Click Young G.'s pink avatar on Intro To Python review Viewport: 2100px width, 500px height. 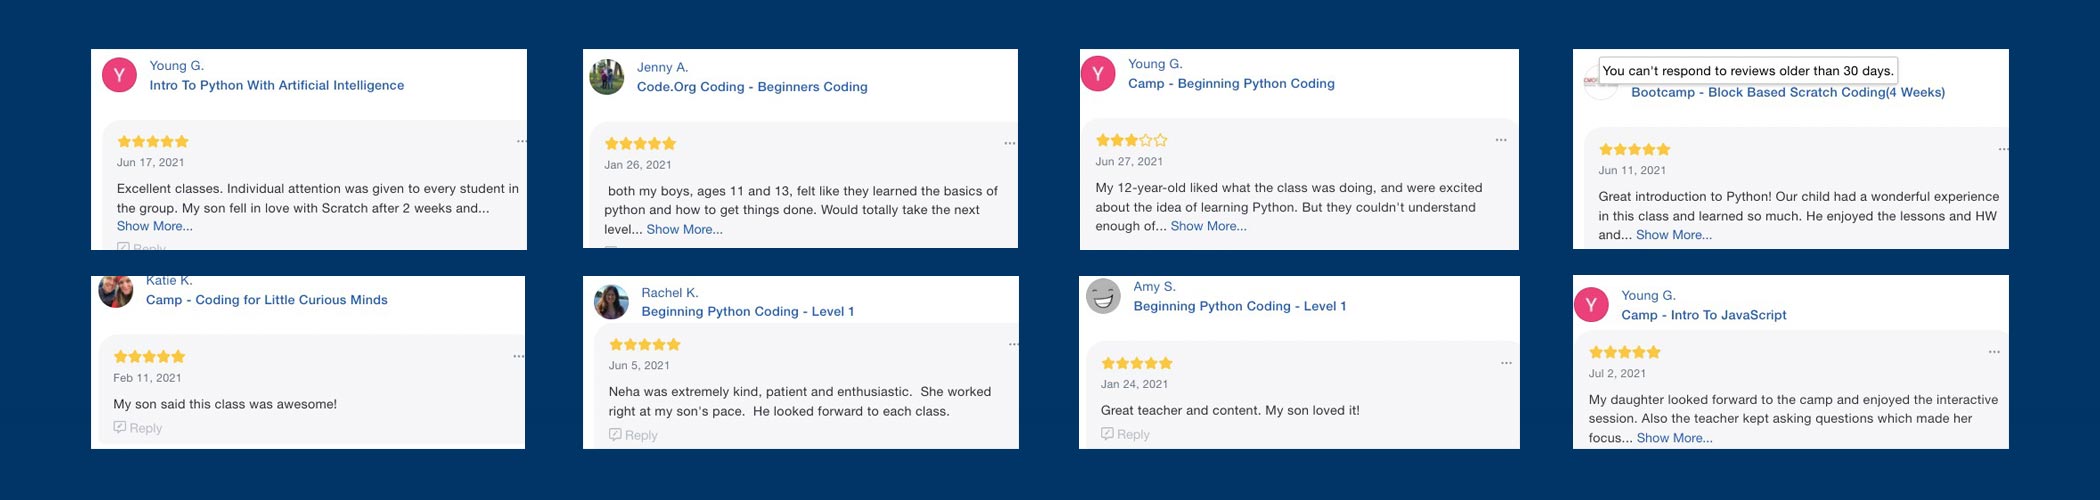click(x=120, y=75)
